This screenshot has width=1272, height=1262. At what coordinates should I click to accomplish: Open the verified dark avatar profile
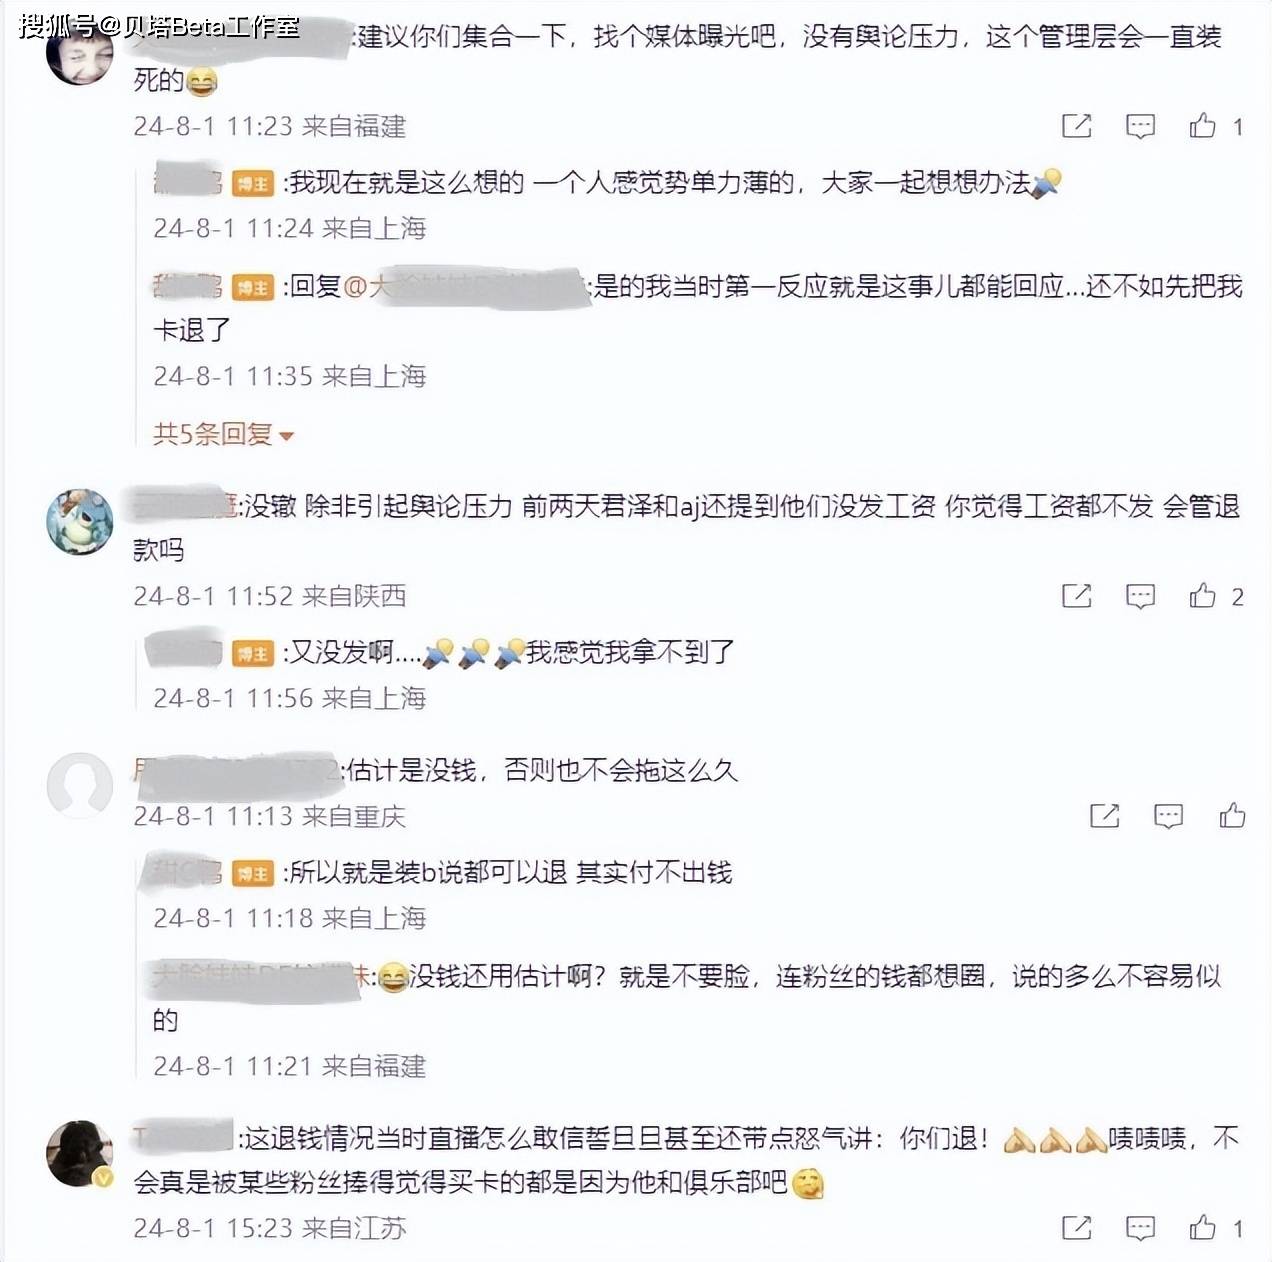(x=80, y=1154)
